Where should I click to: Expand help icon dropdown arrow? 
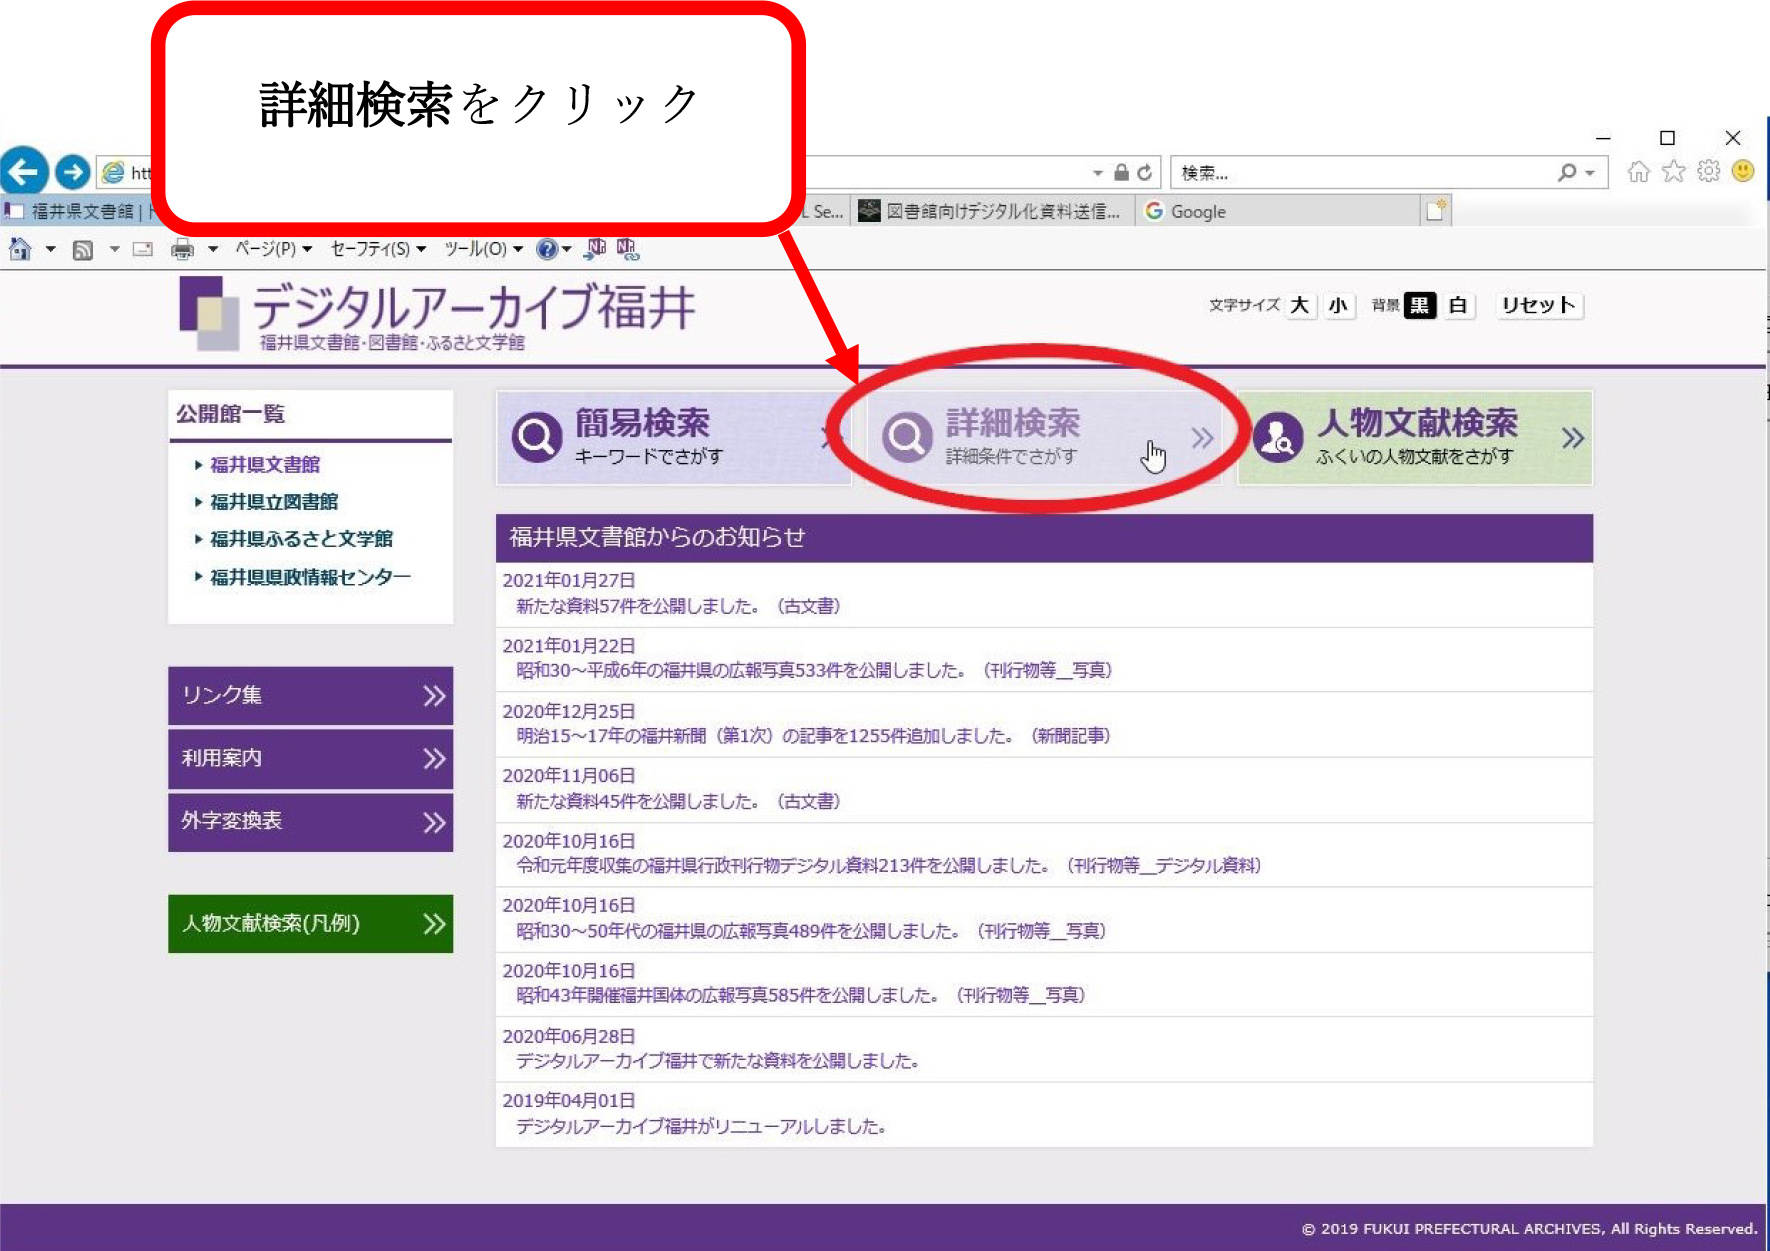pyautogui.click(x=567, y=249)
